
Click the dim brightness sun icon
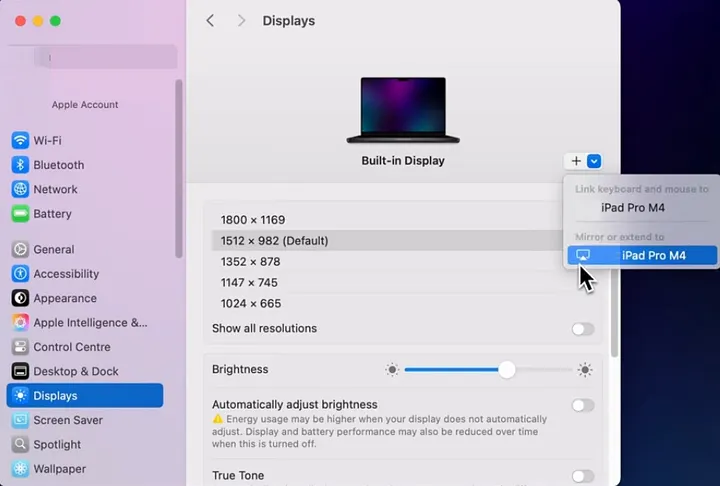coord(392,369)
